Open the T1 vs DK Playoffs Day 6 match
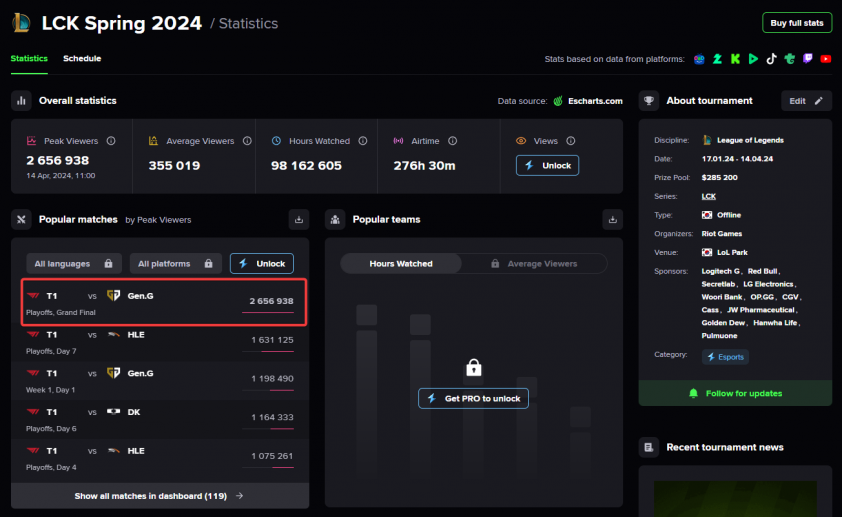This screenshot has width=842, height=517. [160, 420]
